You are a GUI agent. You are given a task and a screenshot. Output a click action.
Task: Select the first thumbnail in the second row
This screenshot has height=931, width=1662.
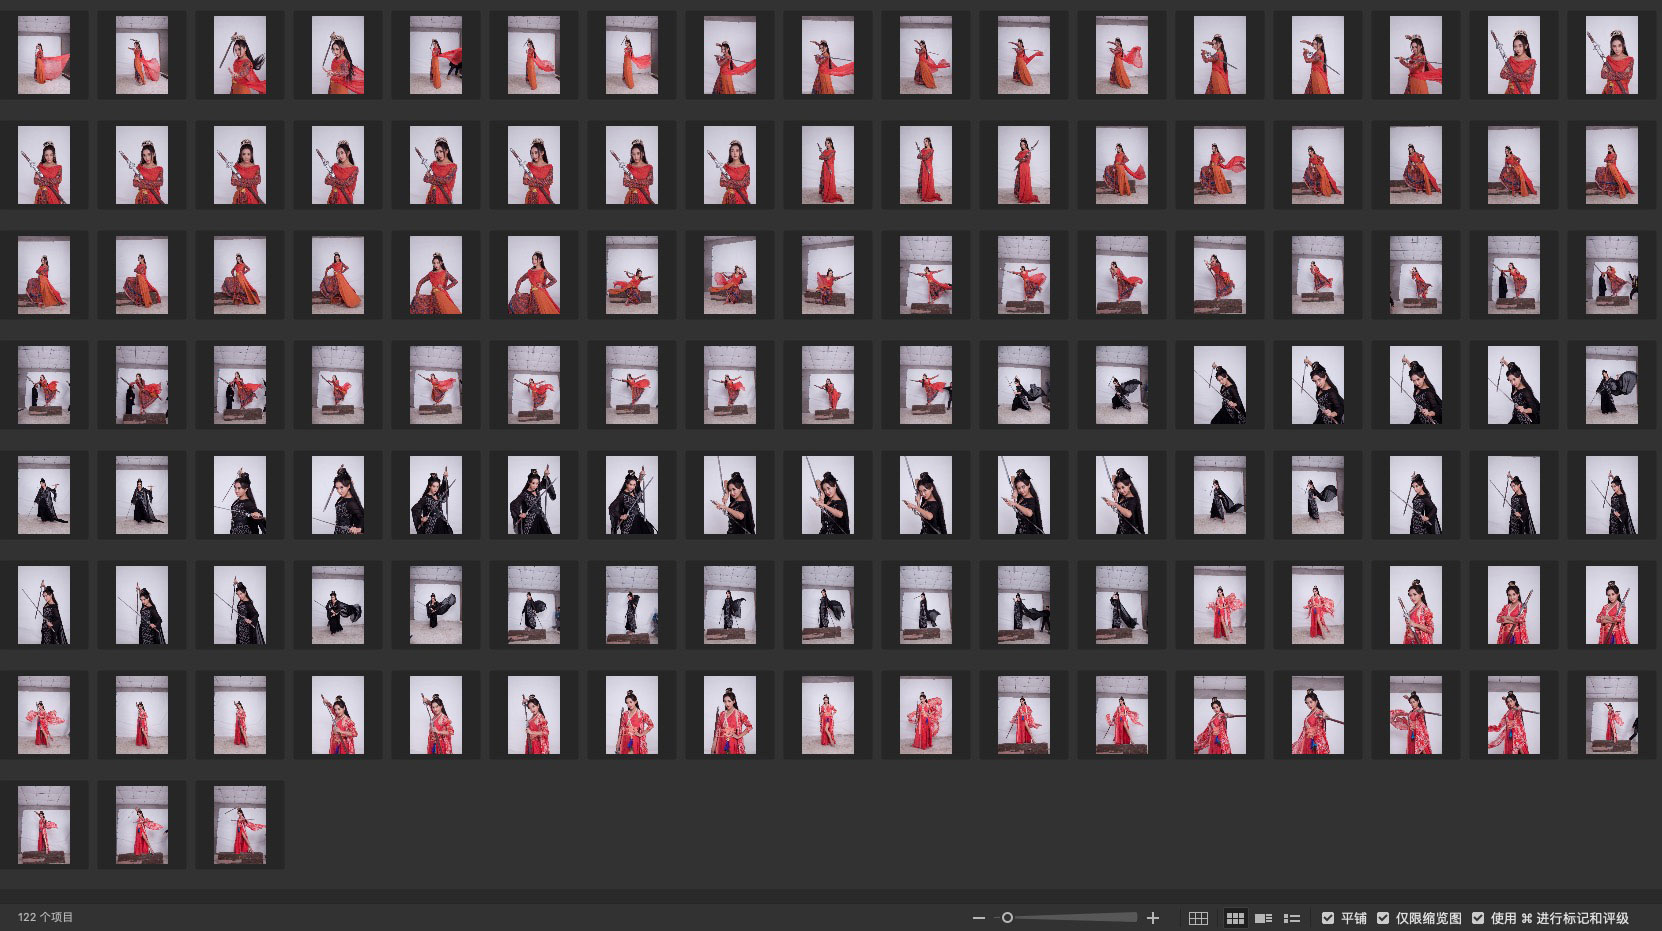[x=44, y=165]
